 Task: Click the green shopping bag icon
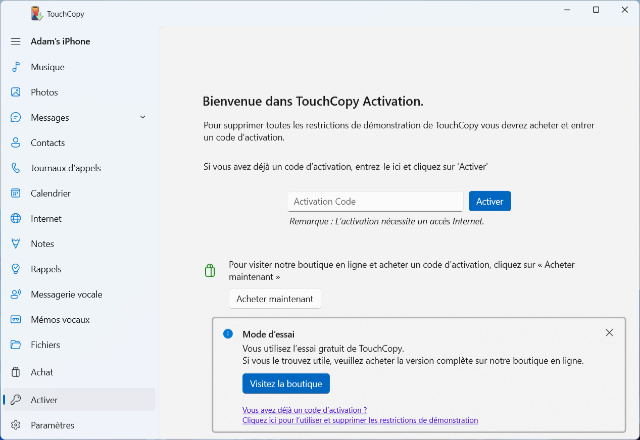point(210,270)
